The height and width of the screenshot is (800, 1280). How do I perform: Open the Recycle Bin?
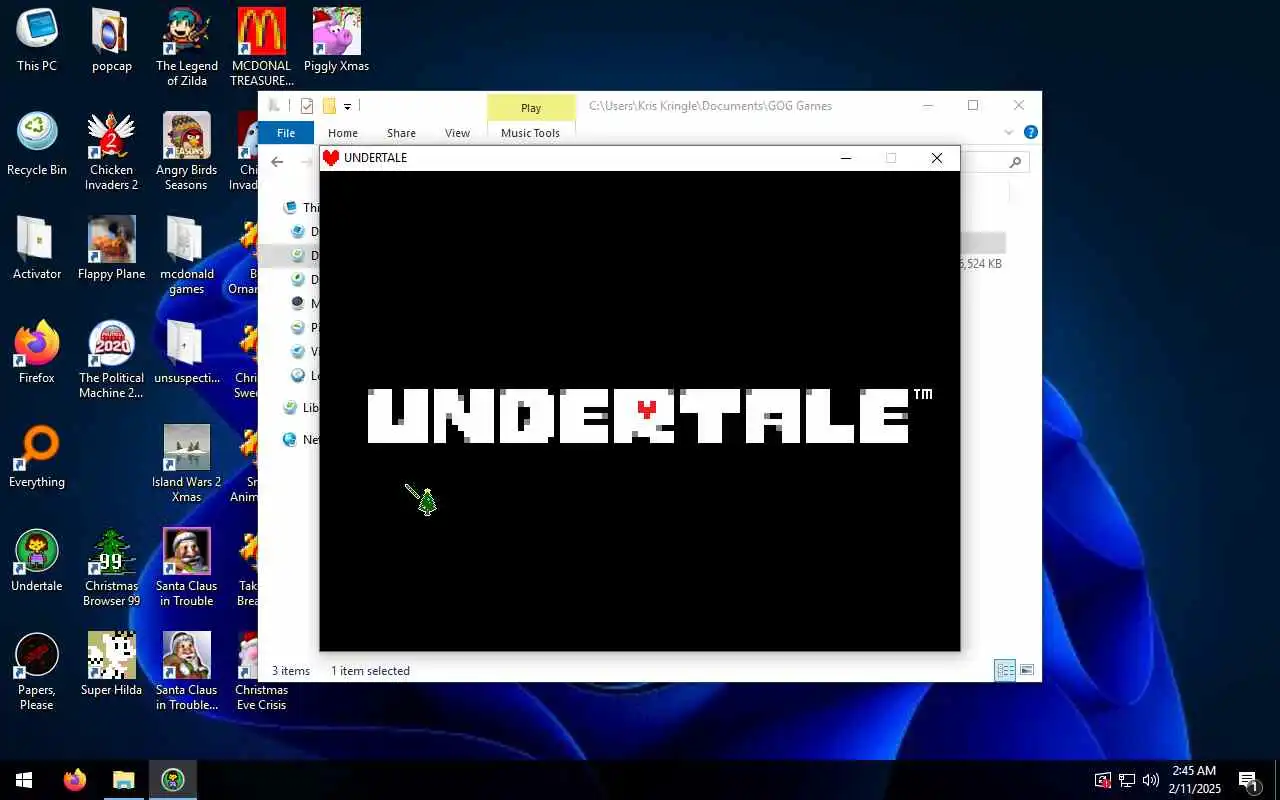click(x=37, y=145)
